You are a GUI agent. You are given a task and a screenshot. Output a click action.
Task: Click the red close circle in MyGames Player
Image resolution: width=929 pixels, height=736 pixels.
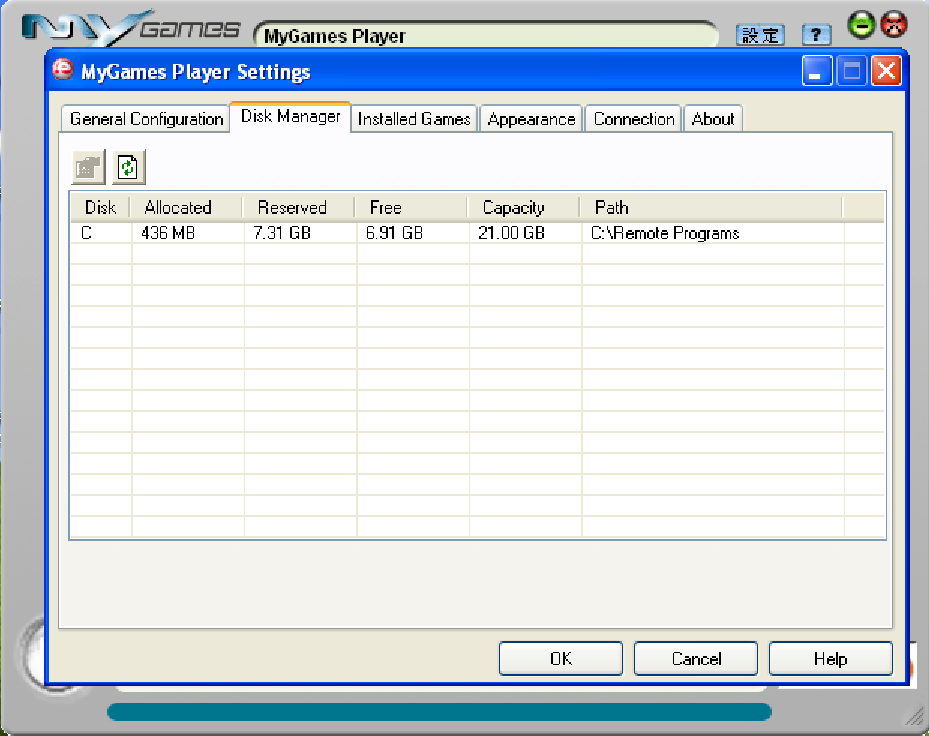(893, 25)
